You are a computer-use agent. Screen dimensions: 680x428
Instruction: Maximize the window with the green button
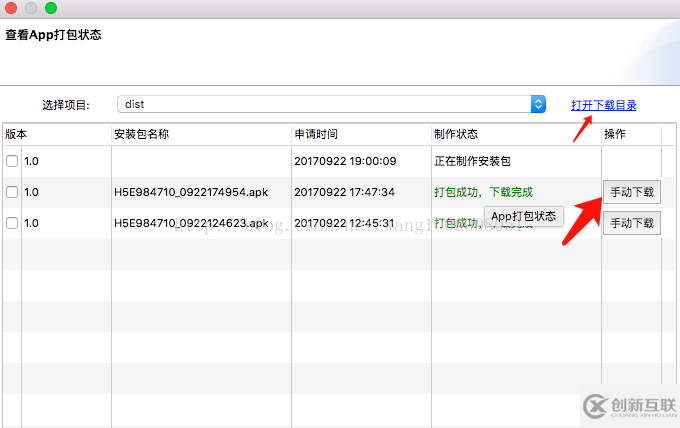51,8
